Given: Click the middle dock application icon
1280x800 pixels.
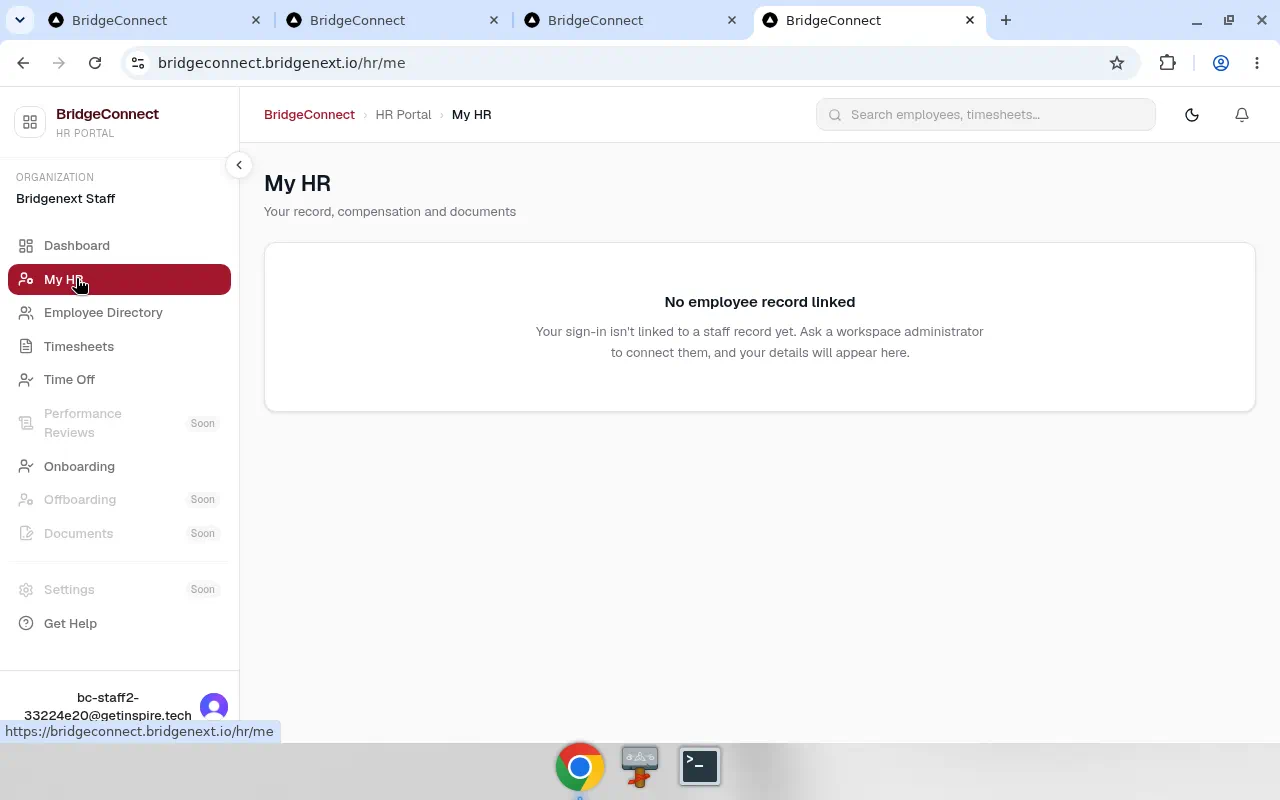Looking at the screenshot, I should point(640,767).
